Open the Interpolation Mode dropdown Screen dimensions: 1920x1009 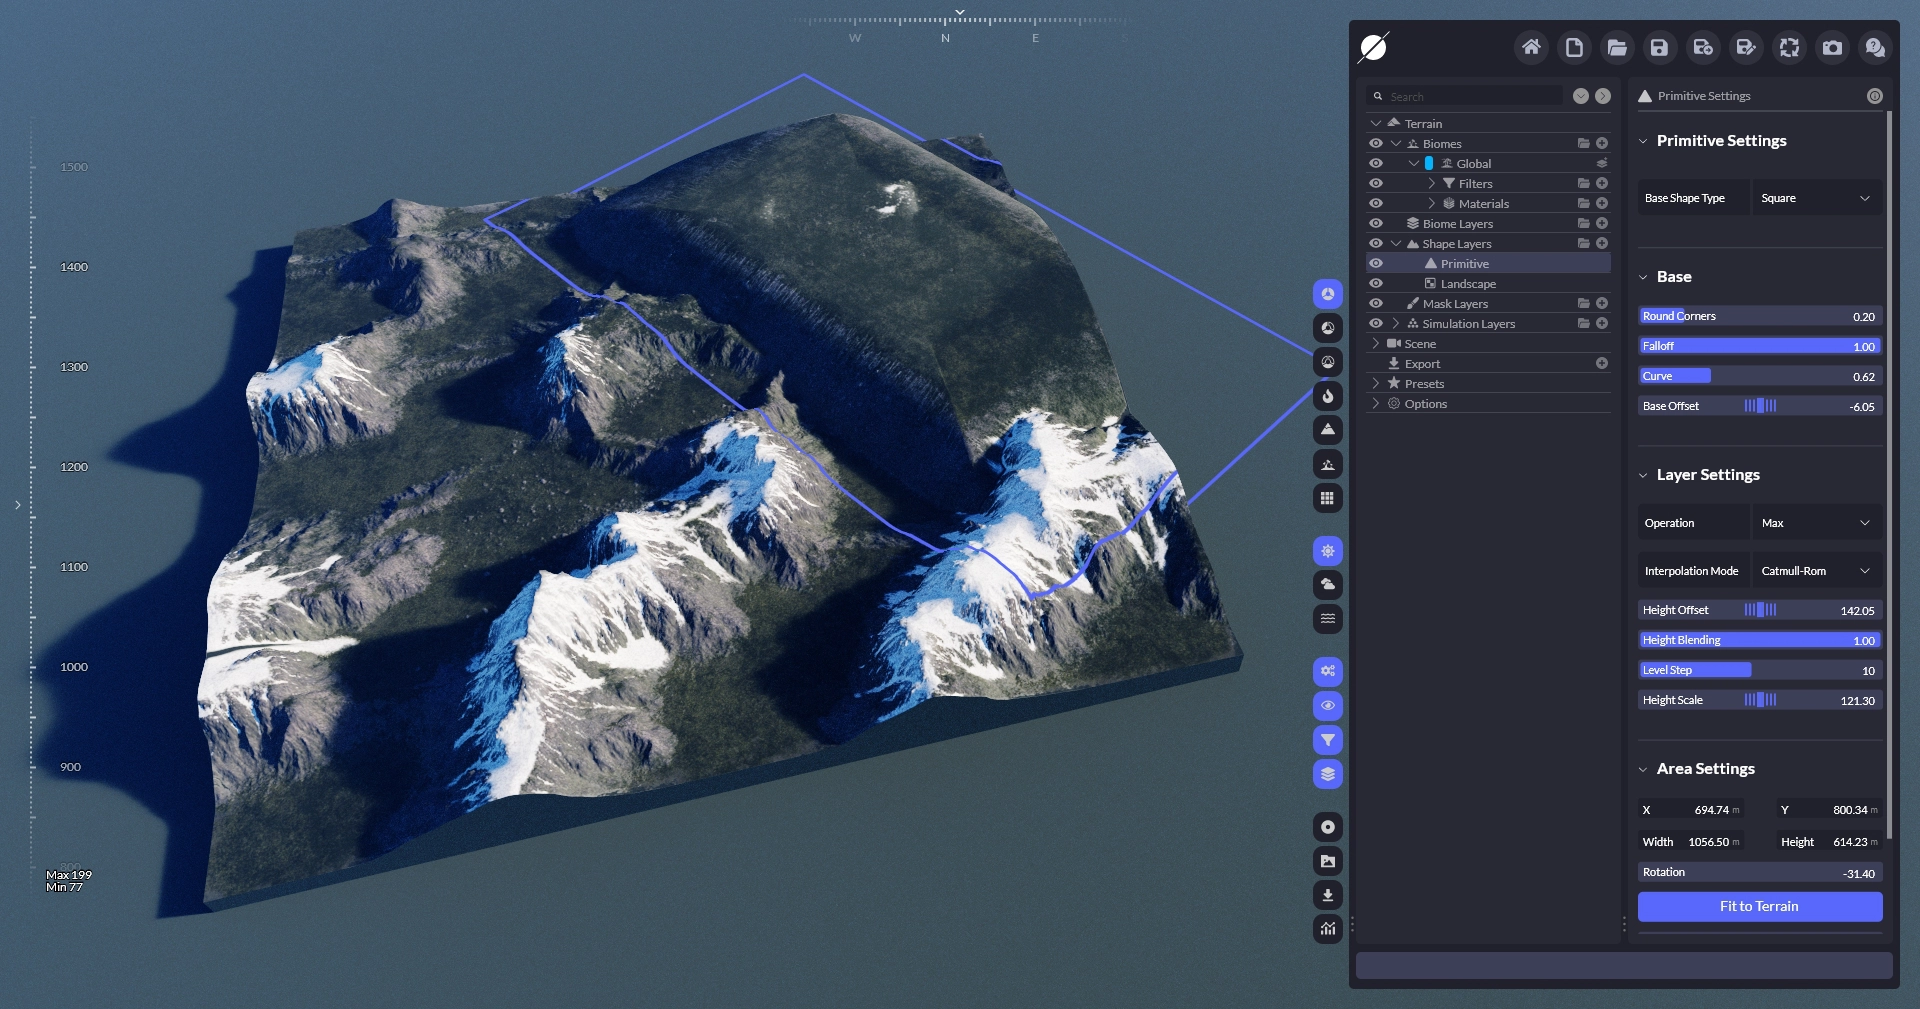click(1815, 571)
